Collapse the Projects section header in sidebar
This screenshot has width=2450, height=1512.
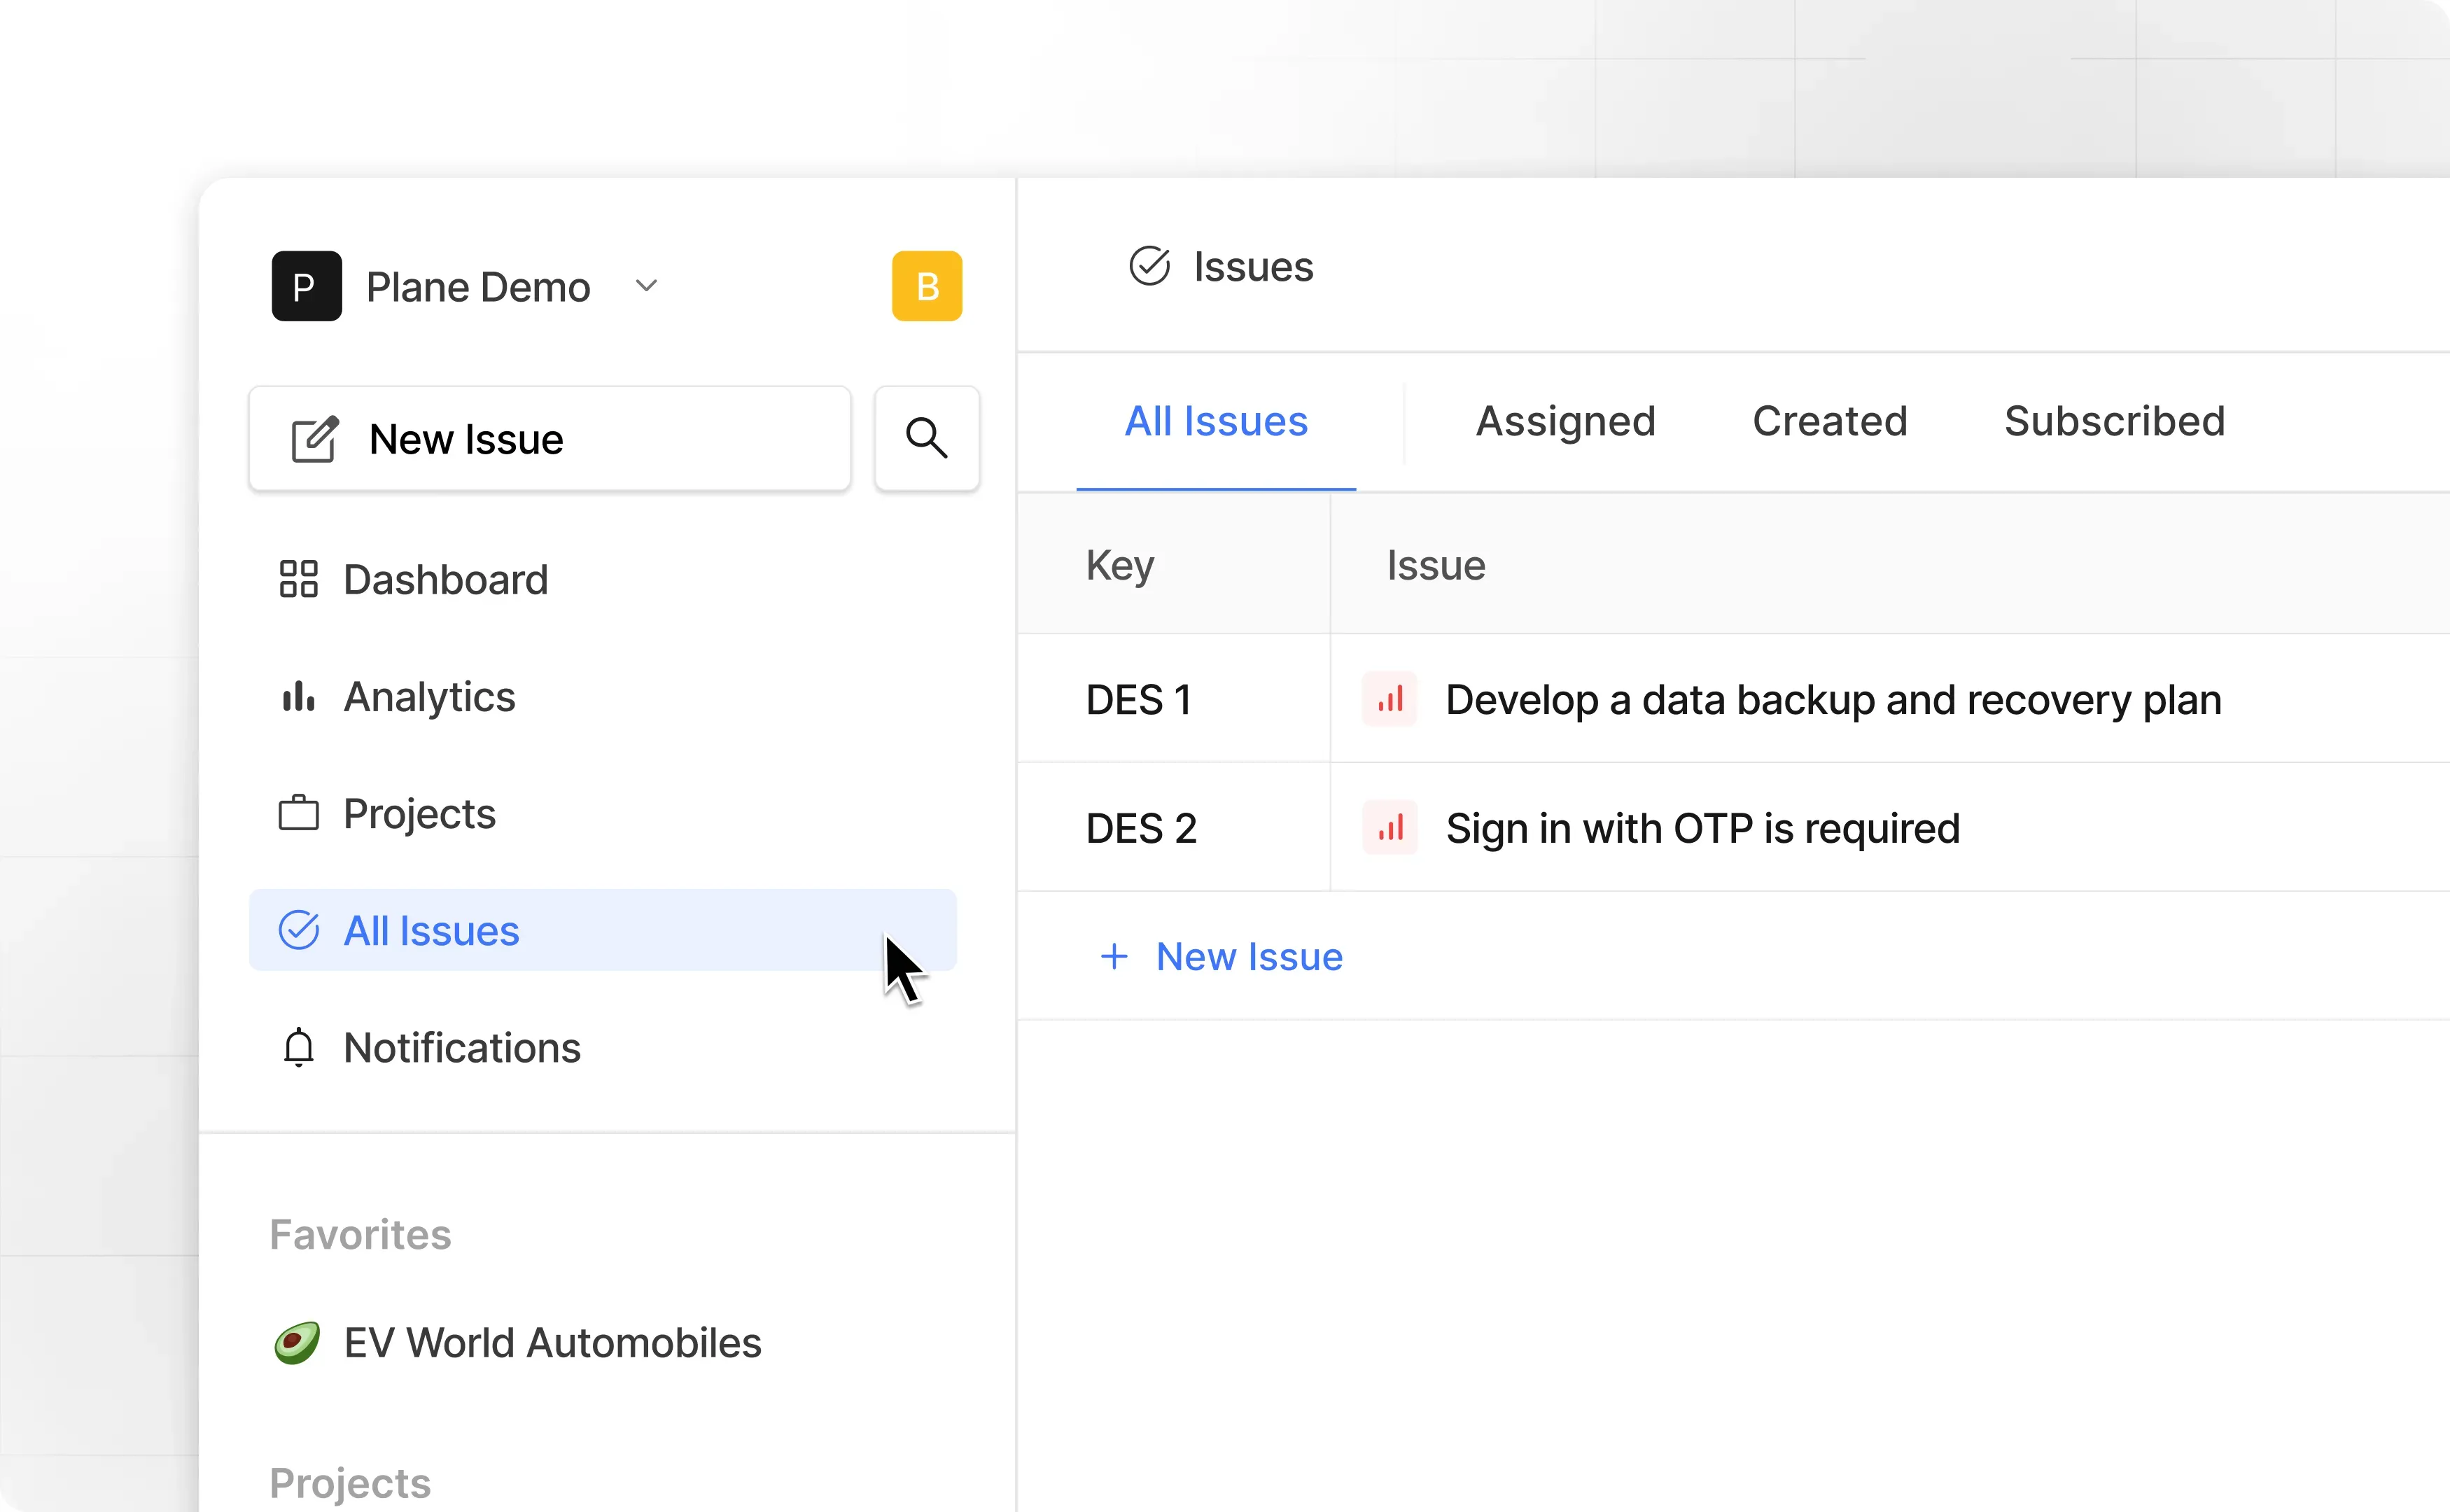350,1482
